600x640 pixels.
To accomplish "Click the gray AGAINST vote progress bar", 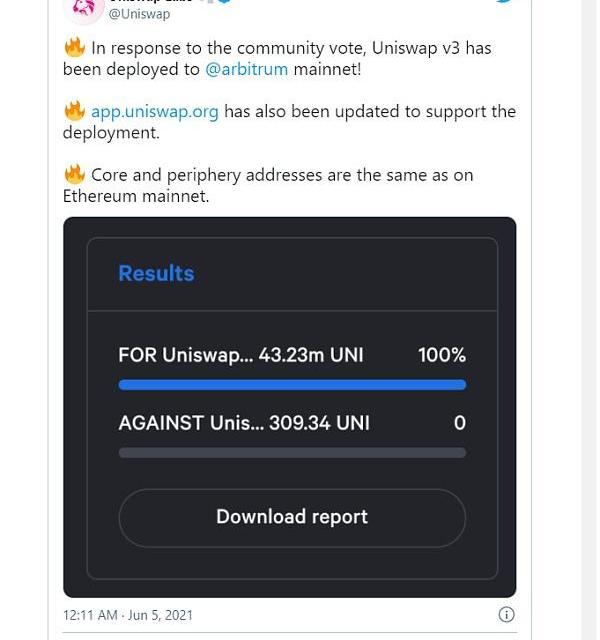I will tap(292, 453).
